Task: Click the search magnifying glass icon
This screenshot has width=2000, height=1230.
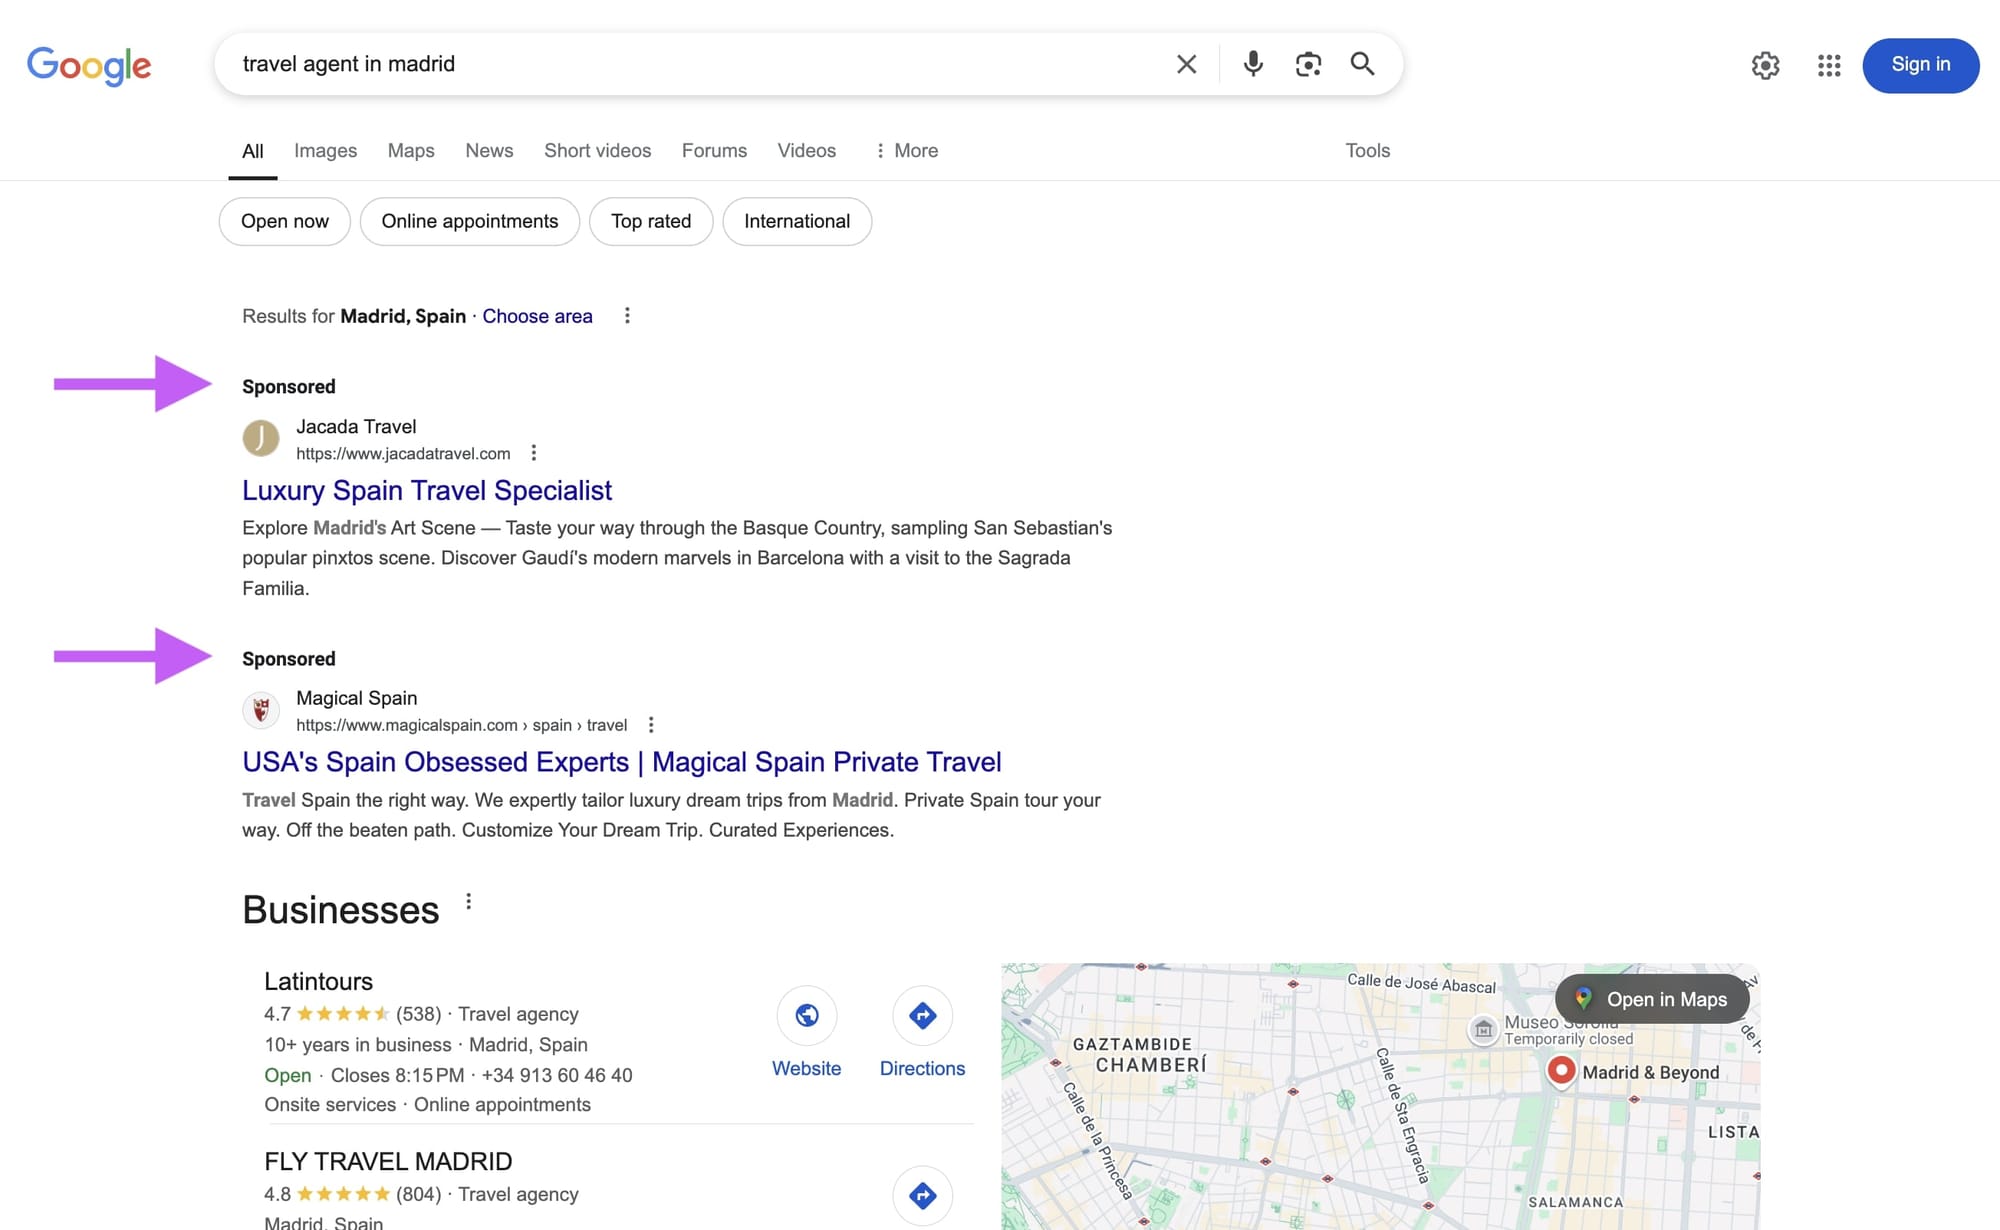Action: click(1362, 64)
